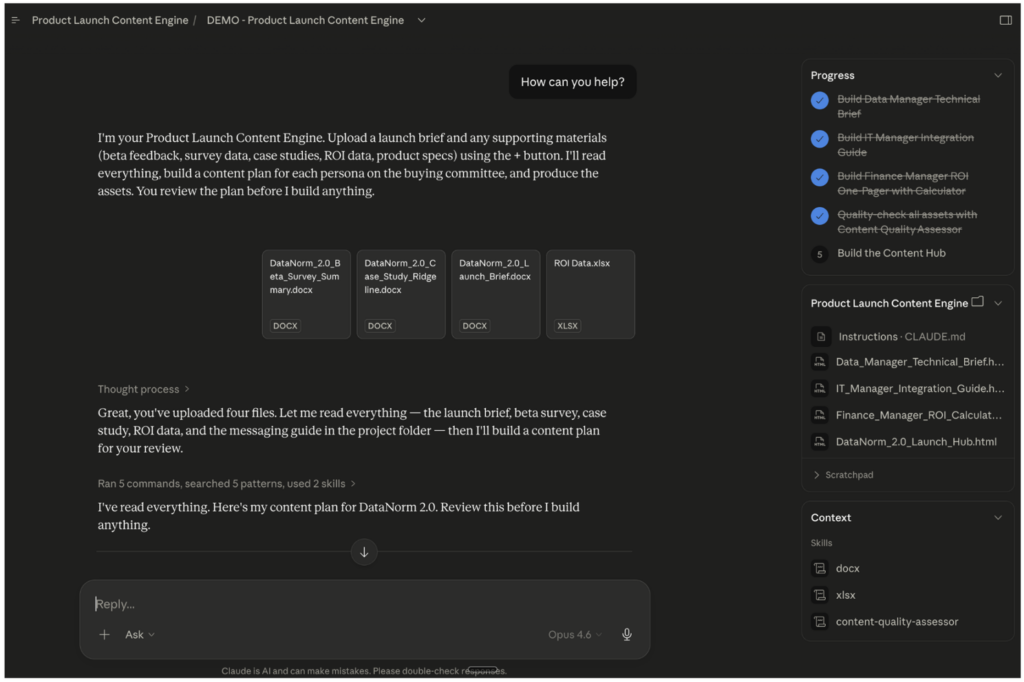Image resolution: width=1024 pixels, height=682 pixels.
Task: Click Quality-check all assets step text
Action: 907,222
